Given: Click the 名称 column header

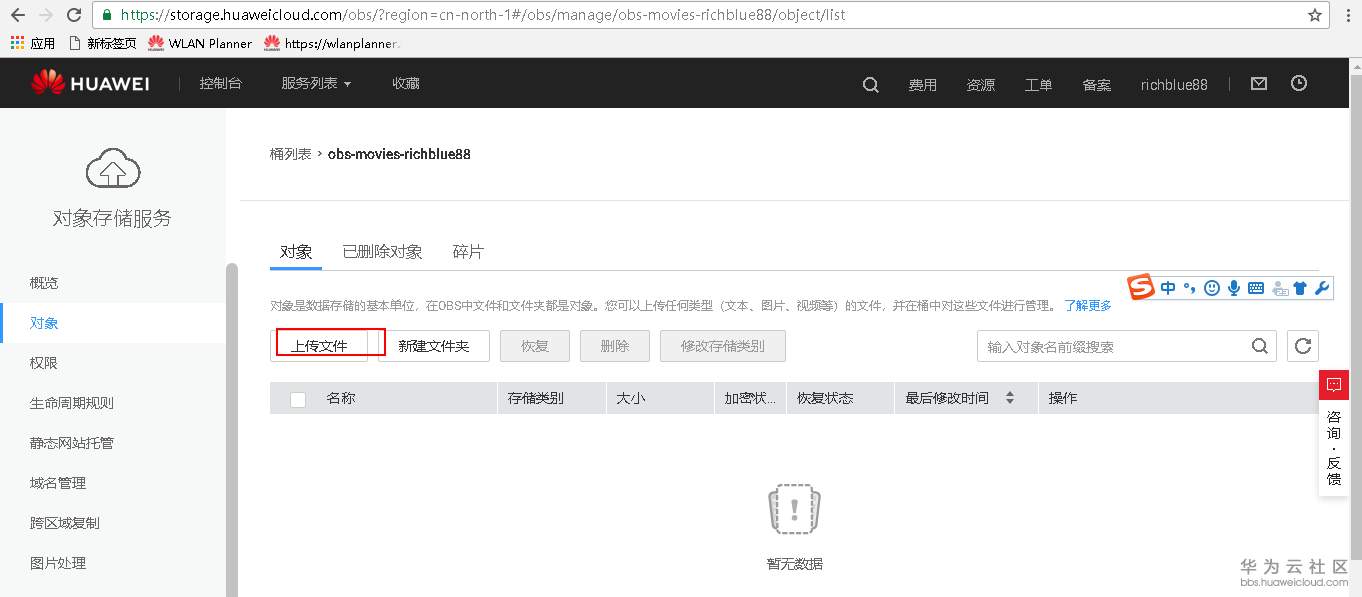Looking at the screenshot, I should (x=340, y=398).
